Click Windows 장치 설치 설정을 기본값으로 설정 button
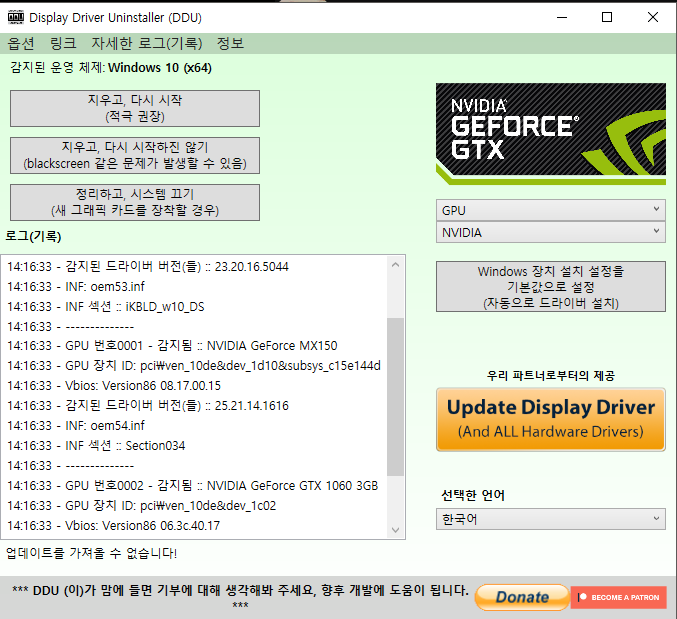 550,286
